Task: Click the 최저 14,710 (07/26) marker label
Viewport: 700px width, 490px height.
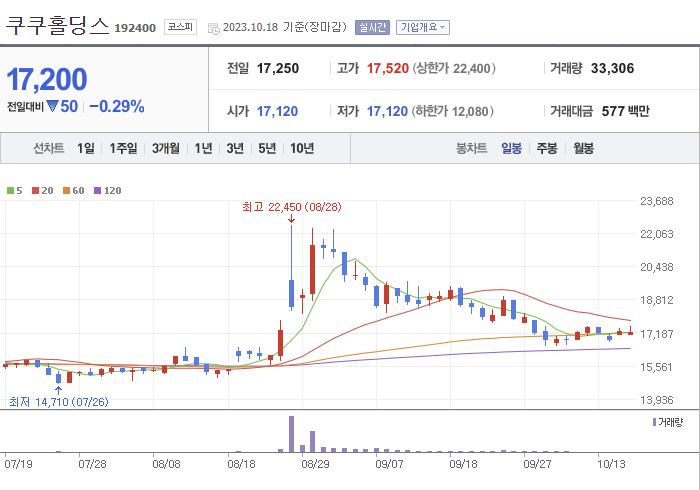Action: click(58, 402)
